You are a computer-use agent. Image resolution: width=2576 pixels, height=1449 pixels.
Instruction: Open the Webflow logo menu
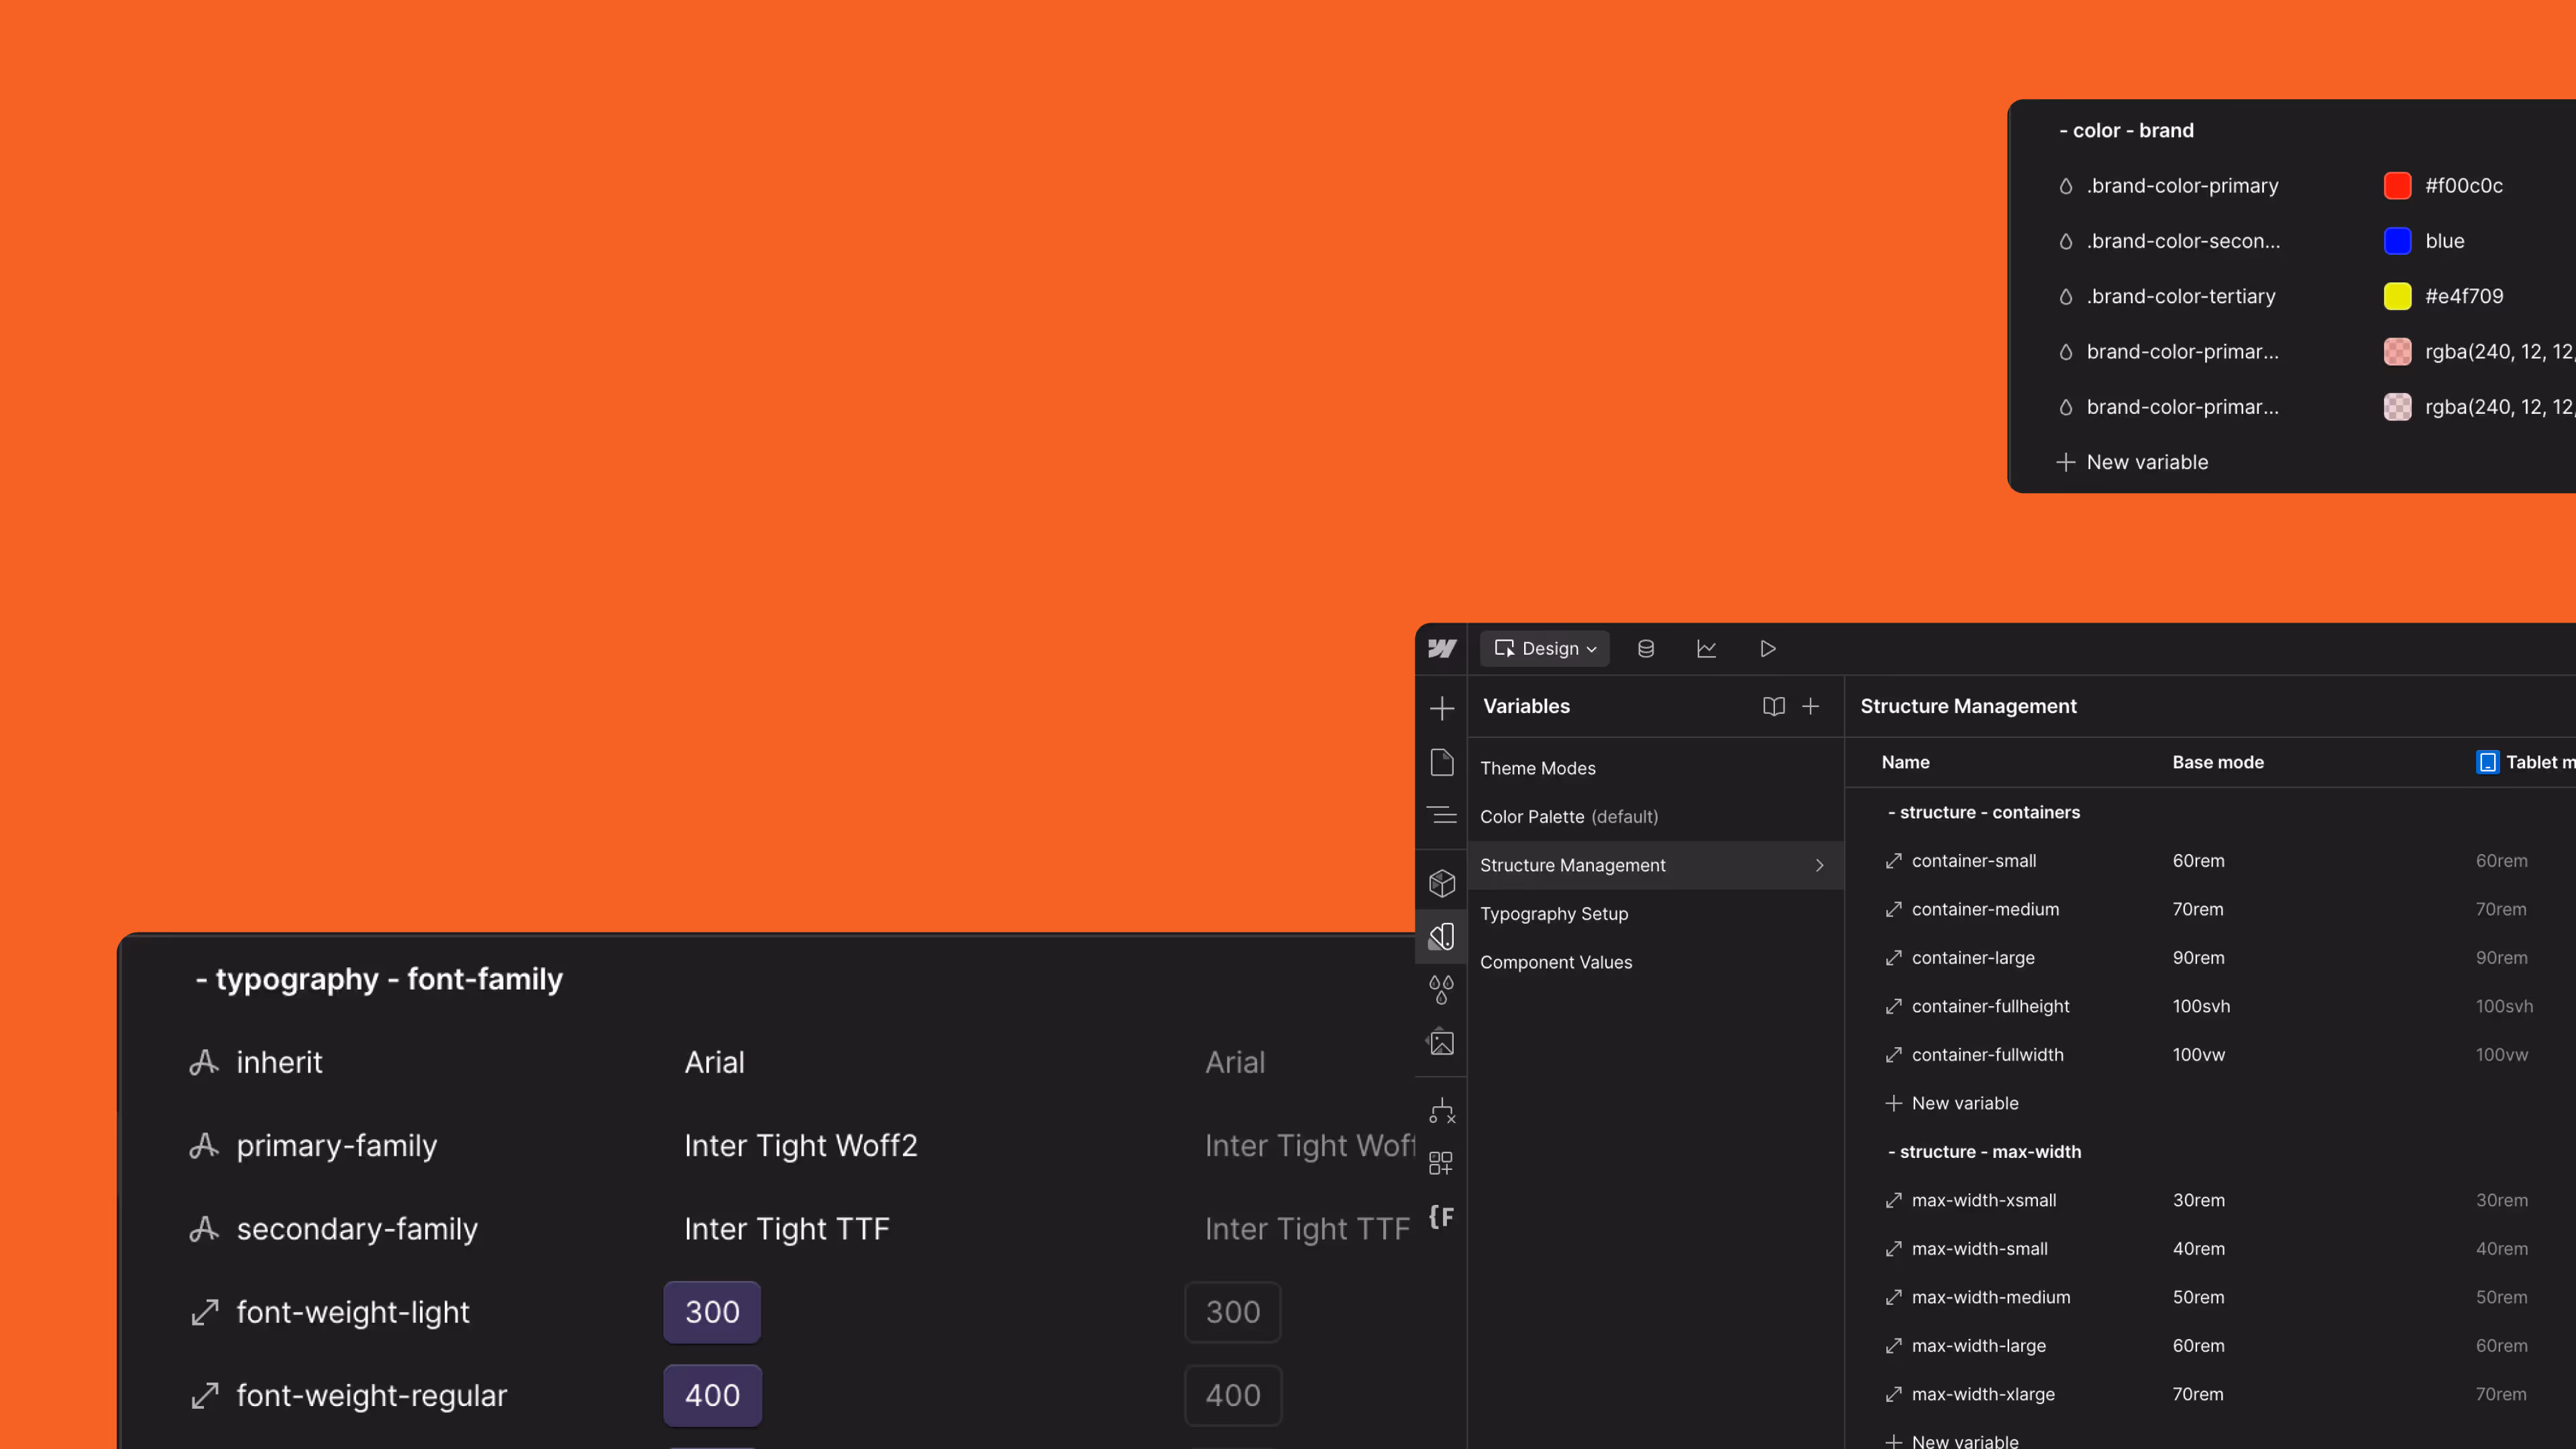click(1441, 649)
